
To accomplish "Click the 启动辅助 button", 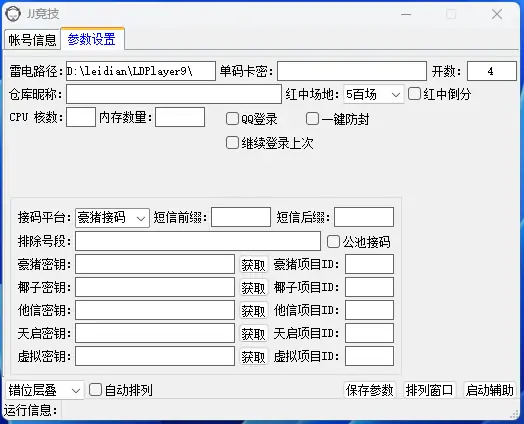I will 490,390.
